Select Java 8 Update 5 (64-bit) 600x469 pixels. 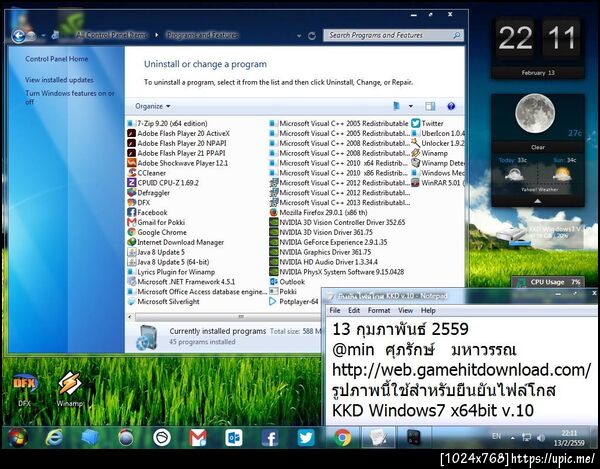(168, 262)
